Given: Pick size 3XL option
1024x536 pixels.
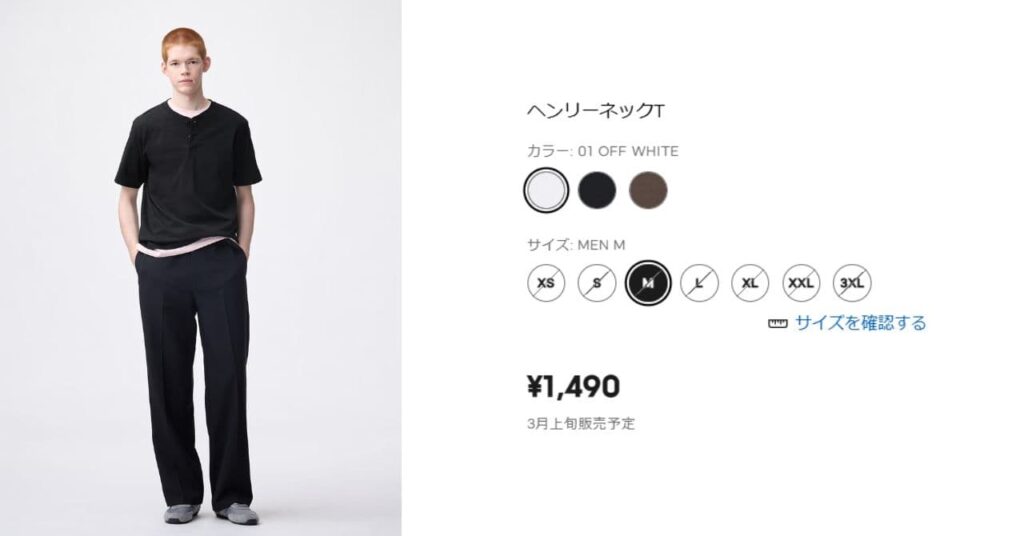Looking at the screenshot, I should coord(852,283).
